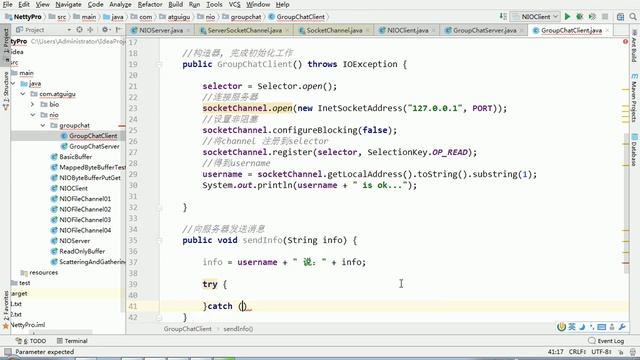Toggle the Ant Build side tool window
Image resolution: width=640 pixels, height=360 pixels.
pos(634,46)
